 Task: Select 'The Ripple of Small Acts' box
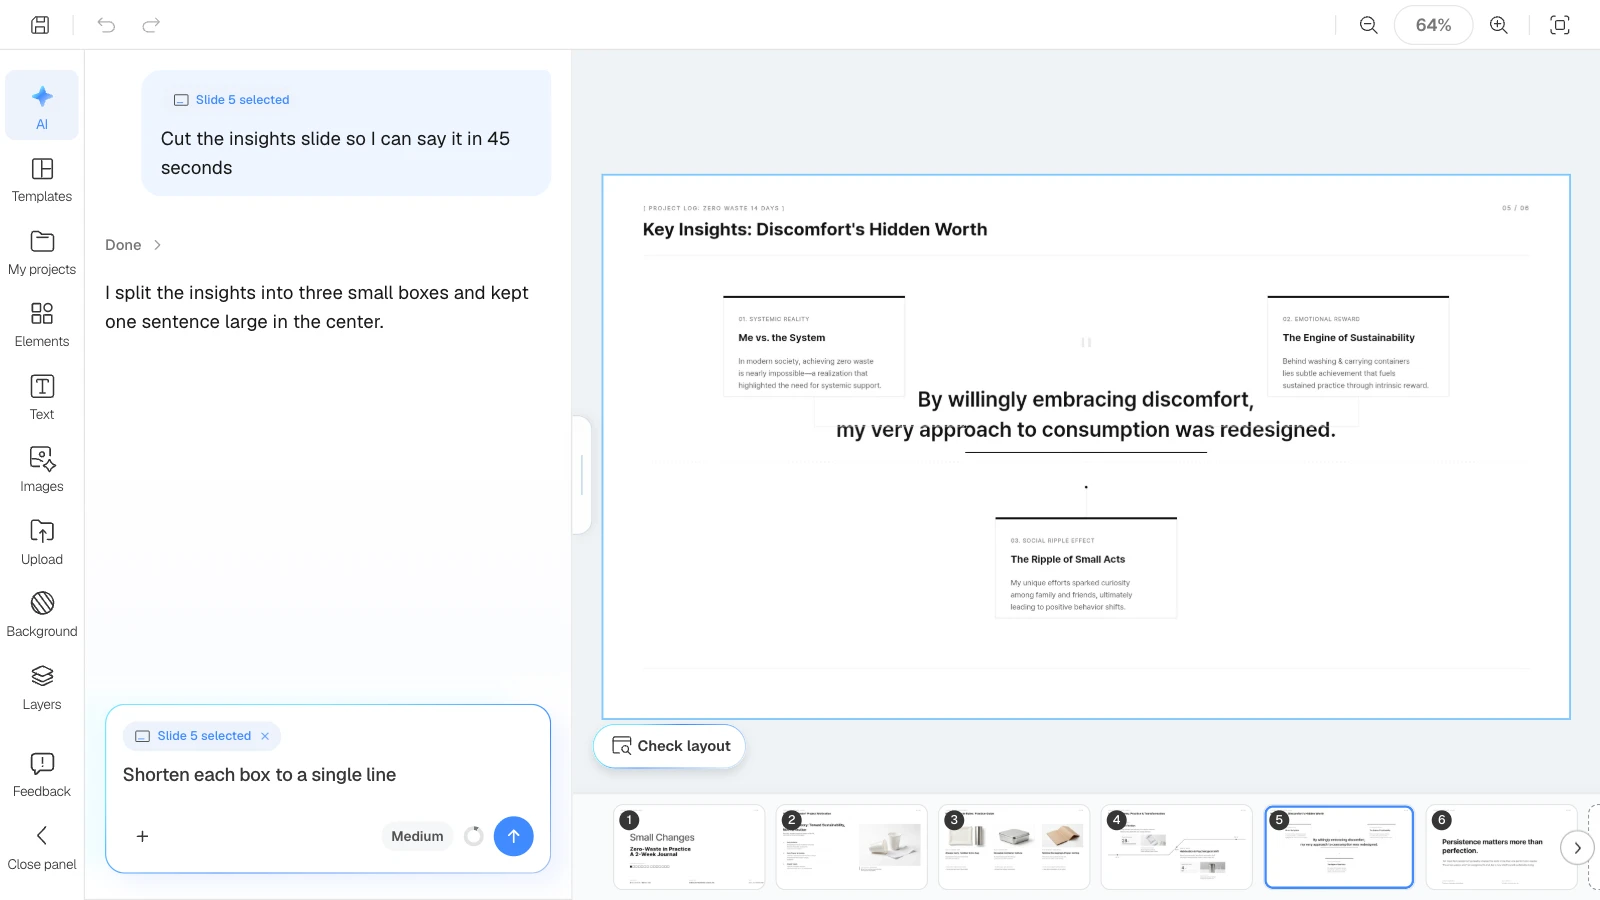tap(1086, 568)
